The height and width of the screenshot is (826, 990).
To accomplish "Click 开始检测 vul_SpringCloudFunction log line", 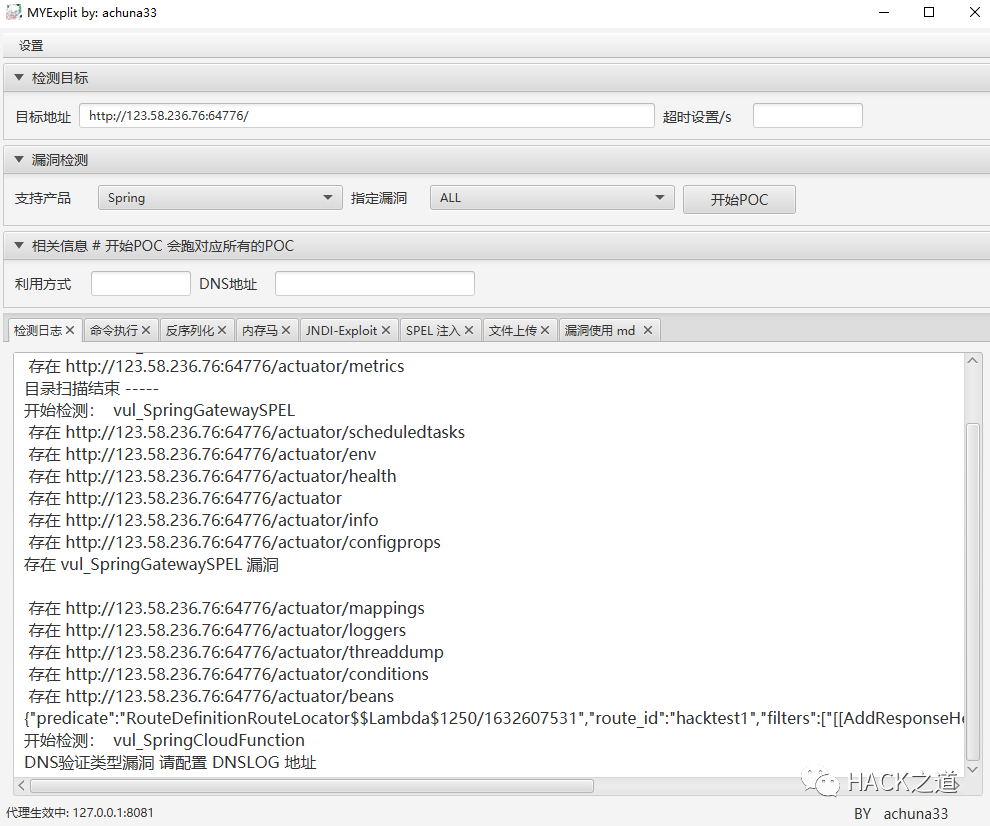I will [164, 740].
